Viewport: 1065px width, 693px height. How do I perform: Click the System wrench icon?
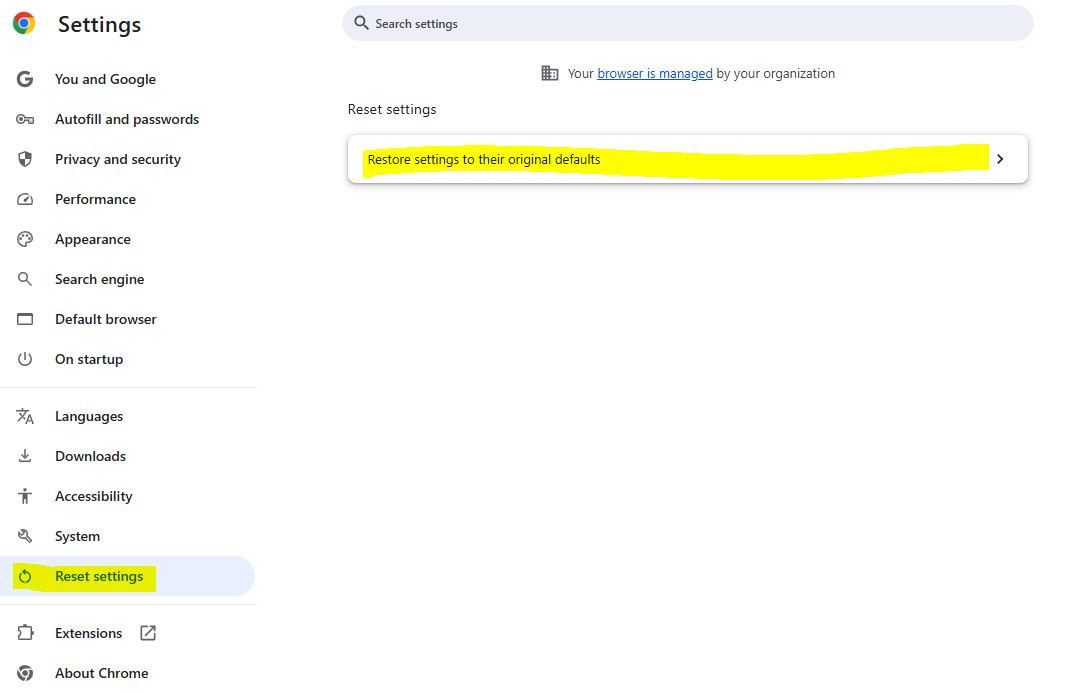[24, 536]
